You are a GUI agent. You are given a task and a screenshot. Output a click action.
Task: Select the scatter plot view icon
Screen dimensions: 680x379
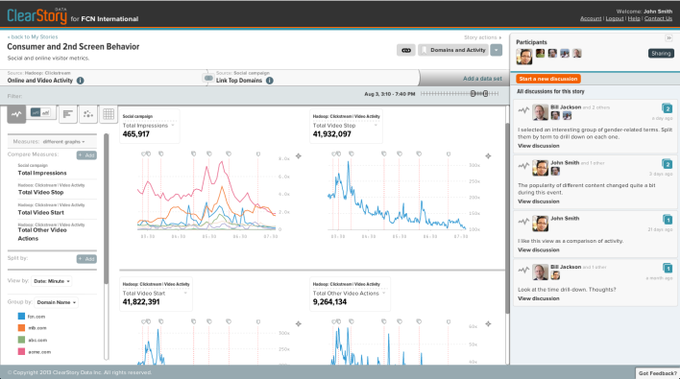88,114
